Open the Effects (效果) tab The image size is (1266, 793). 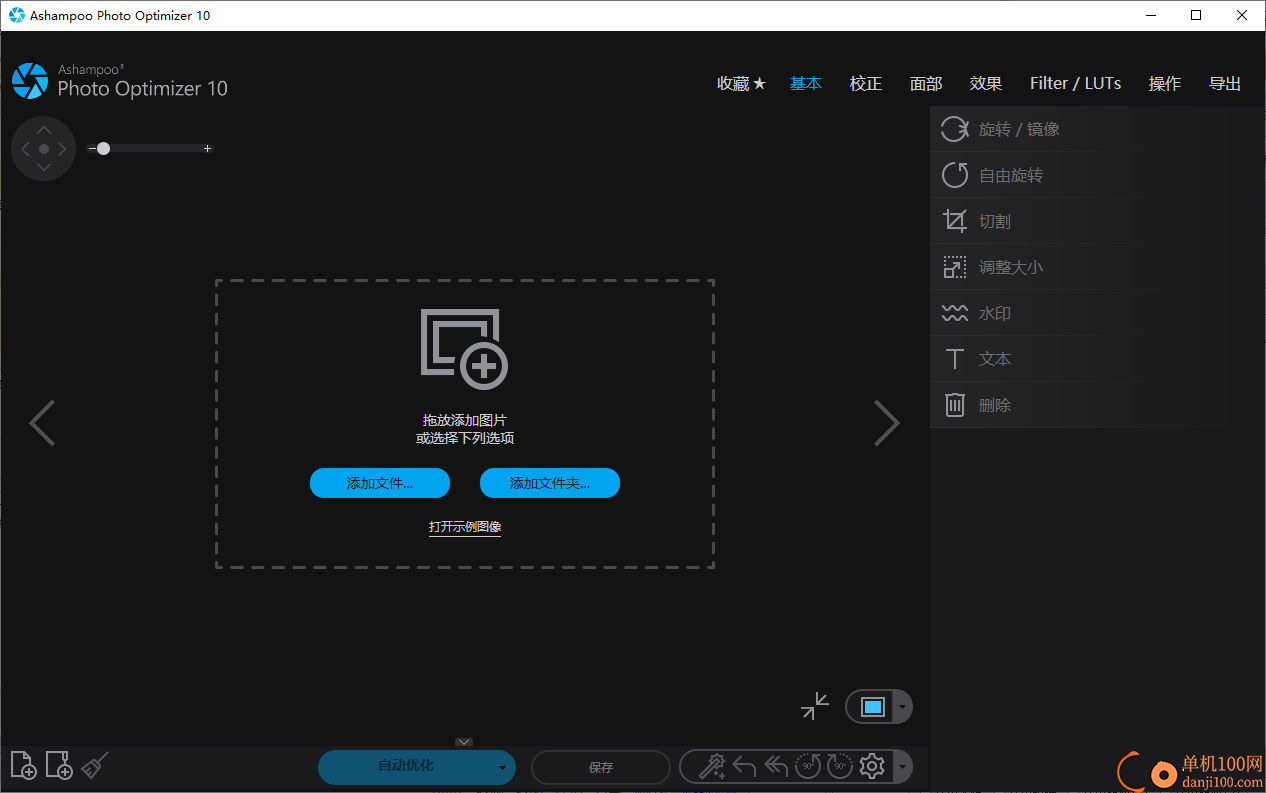[986, 84]
